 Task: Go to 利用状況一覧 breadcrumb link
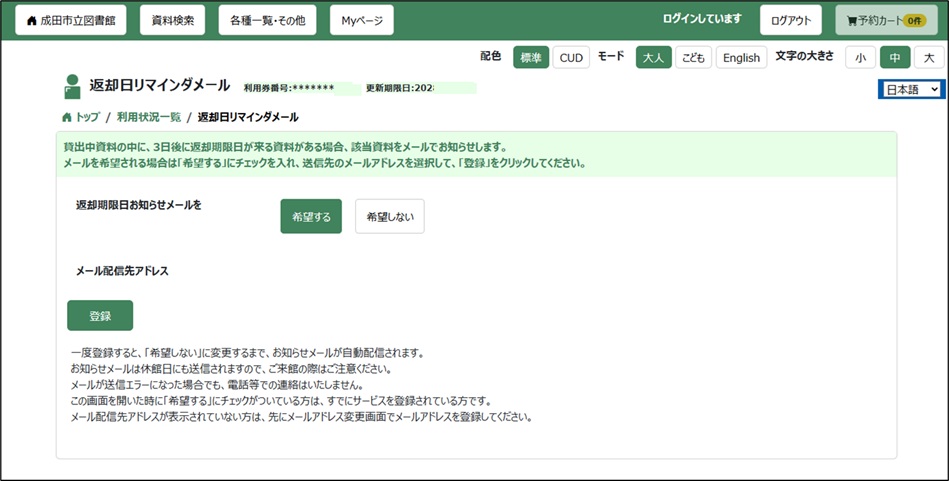149,118
